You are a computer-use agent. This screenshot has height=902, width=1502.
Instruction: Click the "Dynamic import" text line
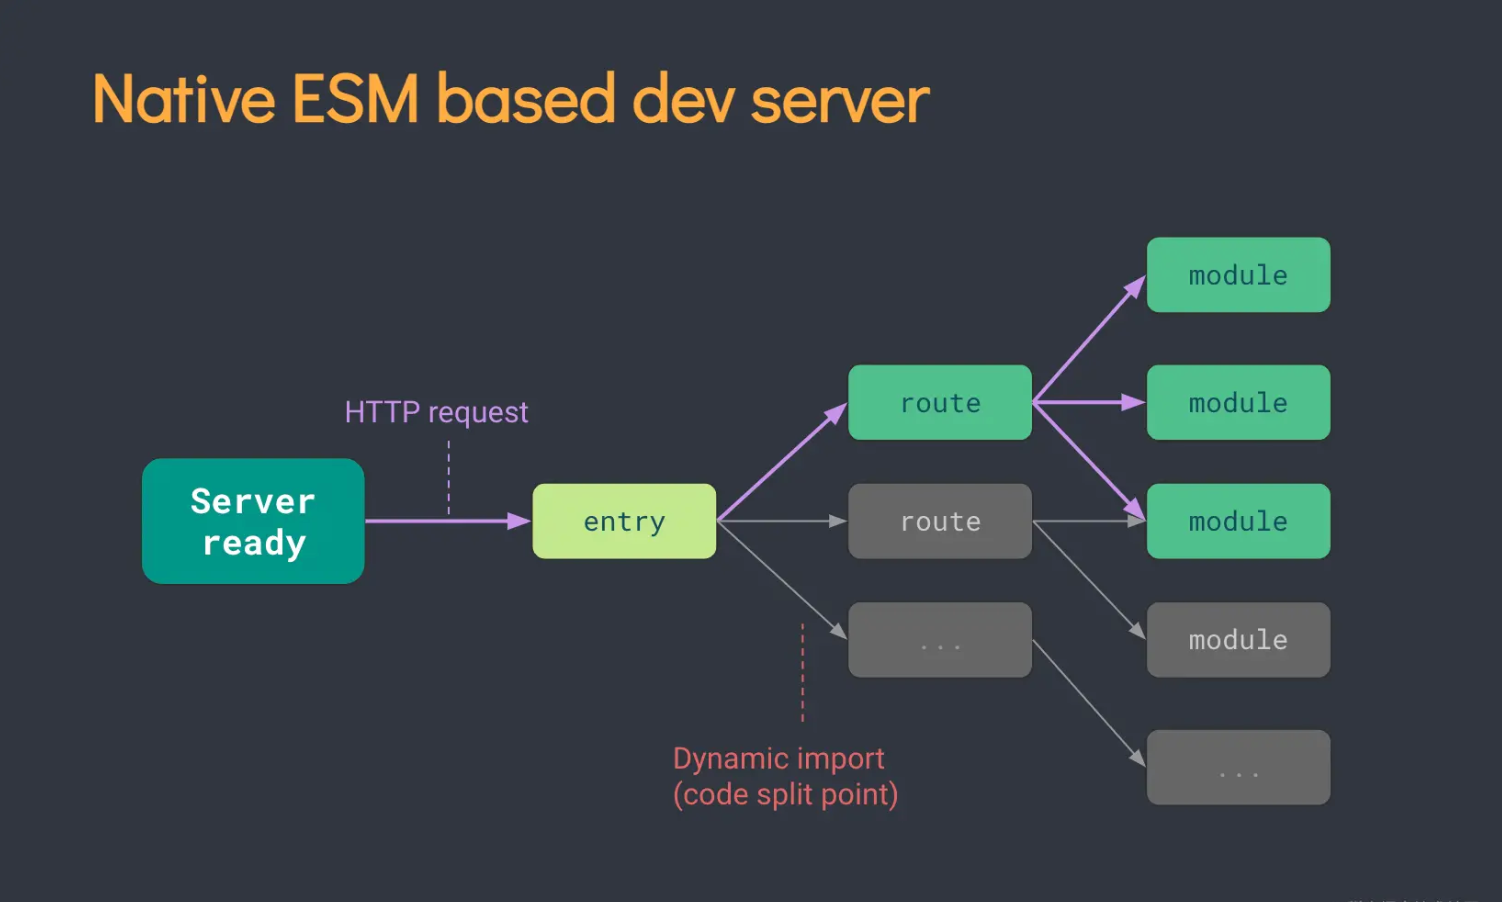coord(778,759)
